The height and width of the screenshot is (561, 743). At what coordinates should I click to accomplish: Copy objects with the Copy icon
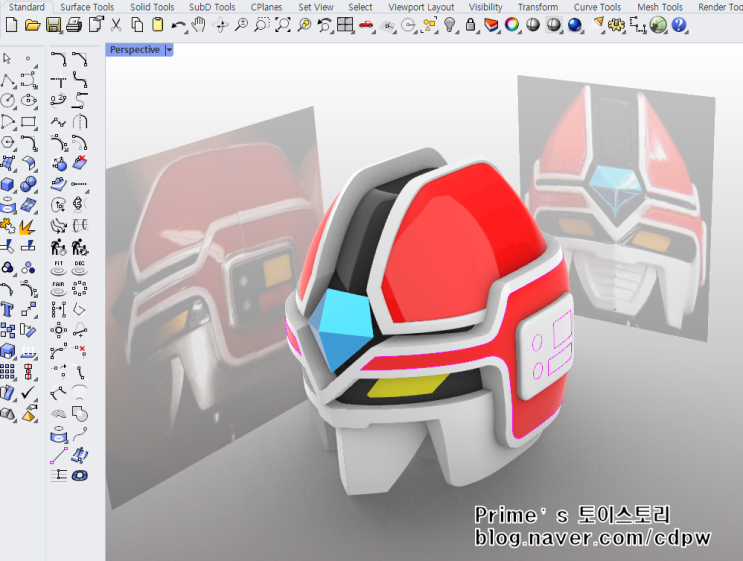[137, 25]
